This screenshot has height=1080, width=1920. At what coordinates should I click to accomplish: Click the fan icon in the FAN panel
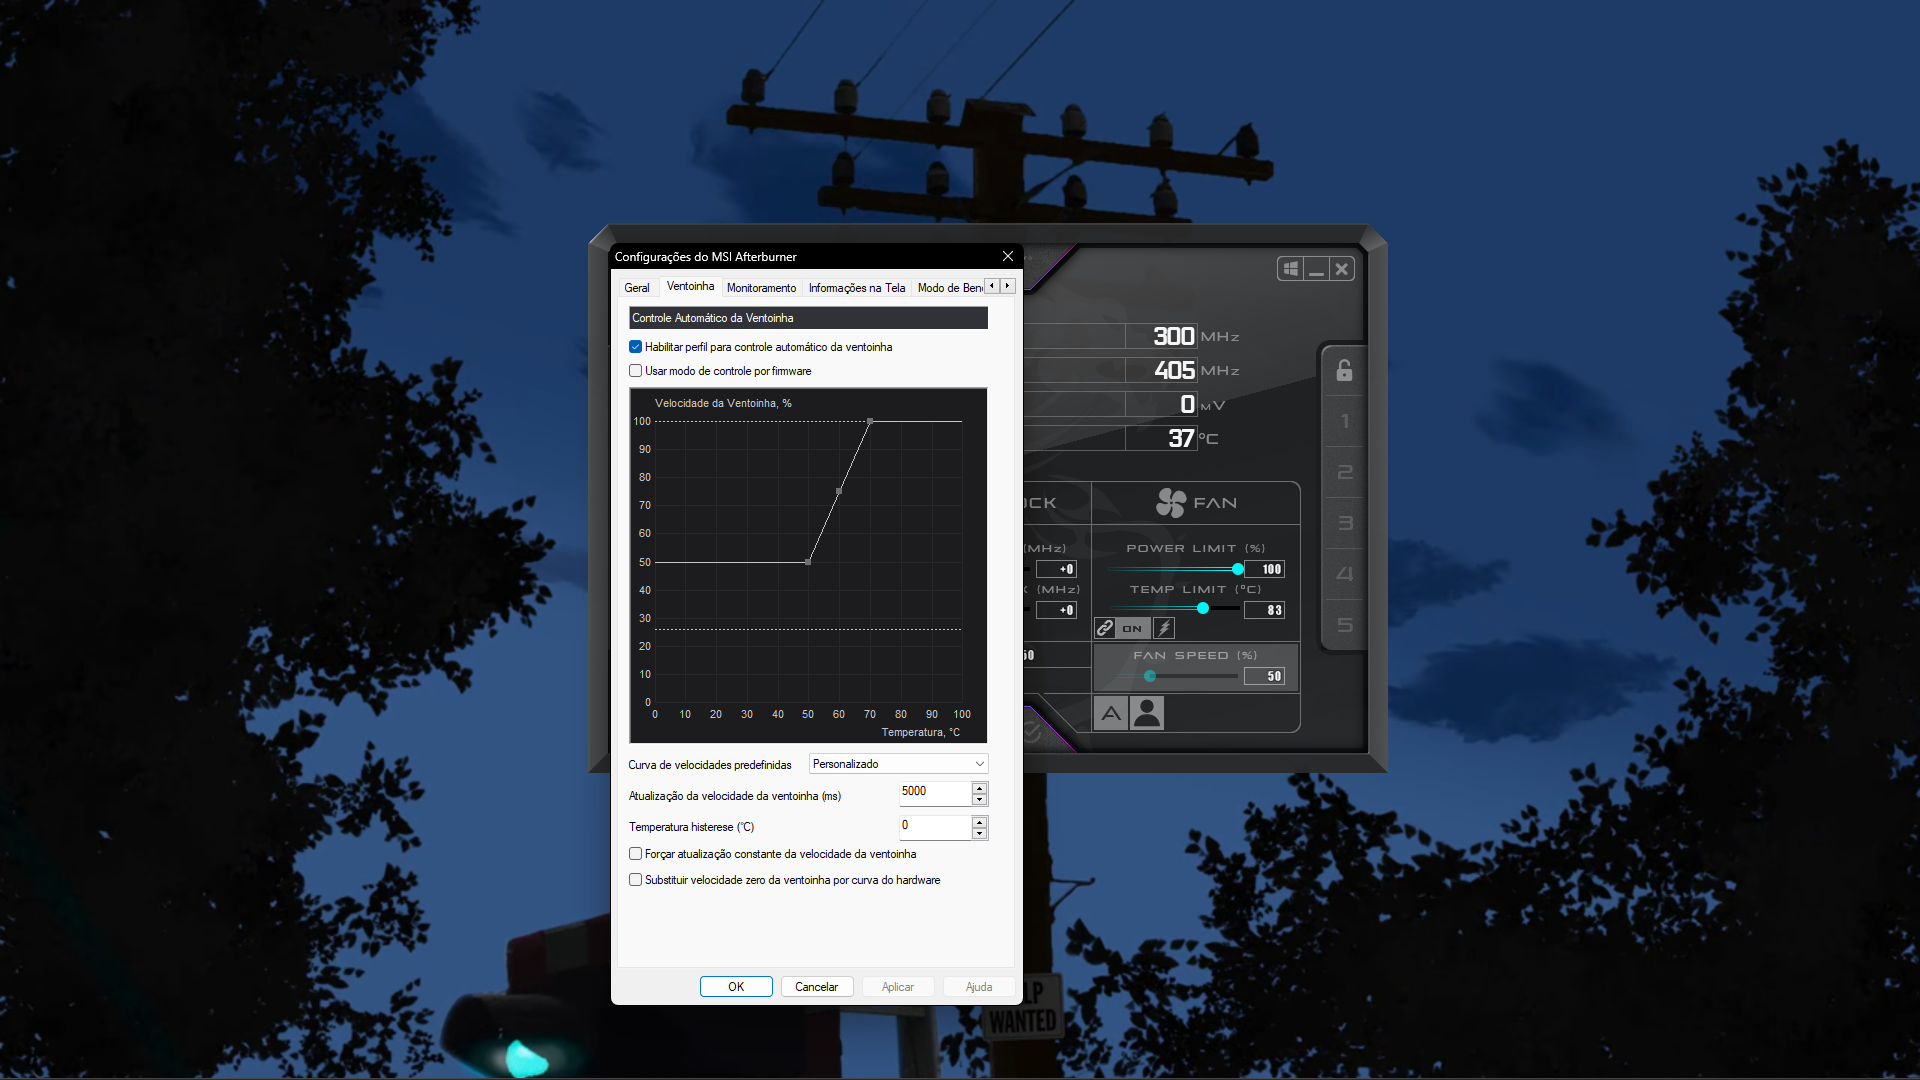1171,503
